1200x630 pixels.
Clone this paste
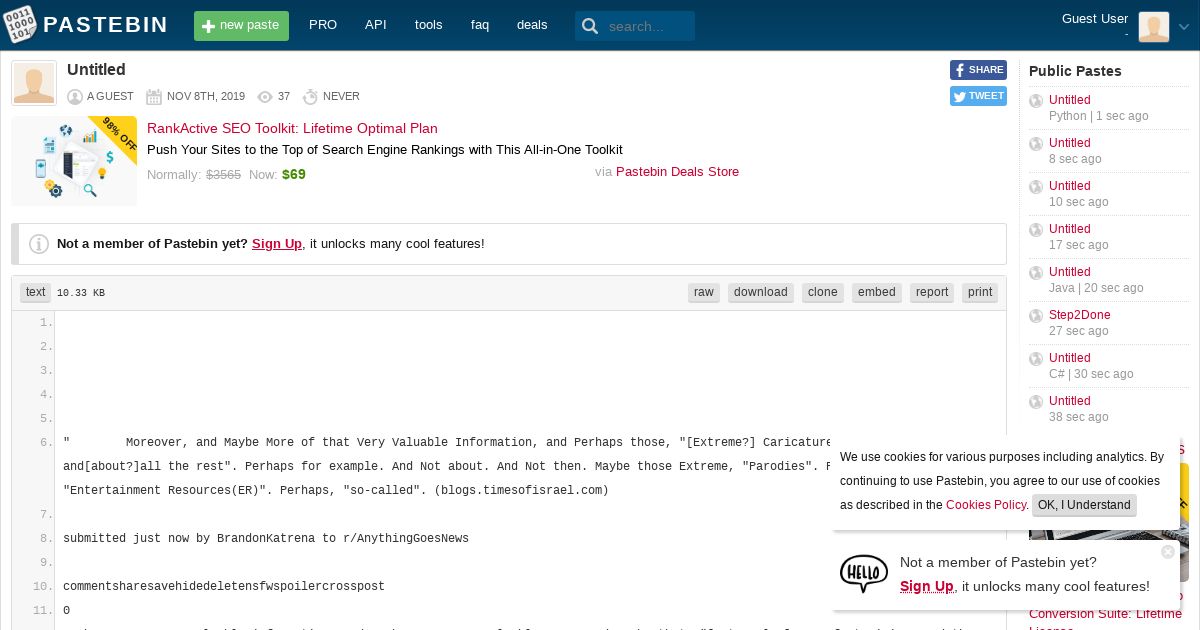click(823, 292)
